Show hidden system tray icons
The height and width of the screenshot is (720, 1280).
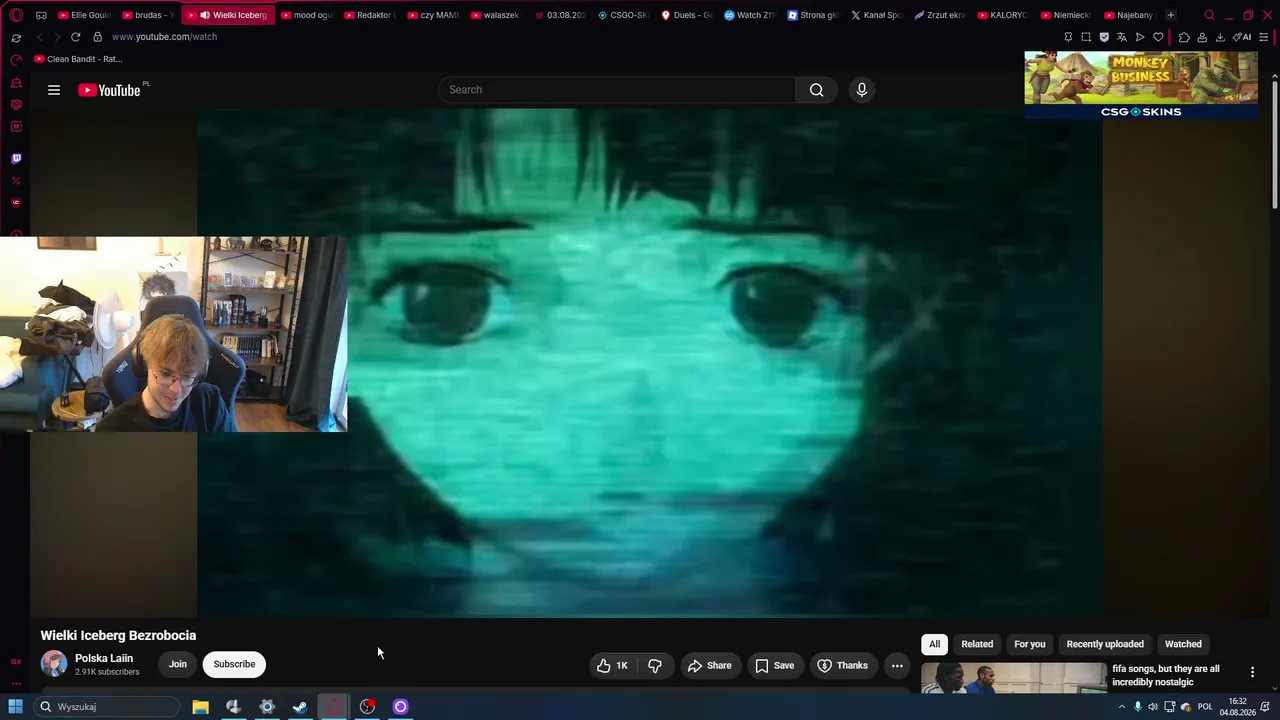point(1121,707)
